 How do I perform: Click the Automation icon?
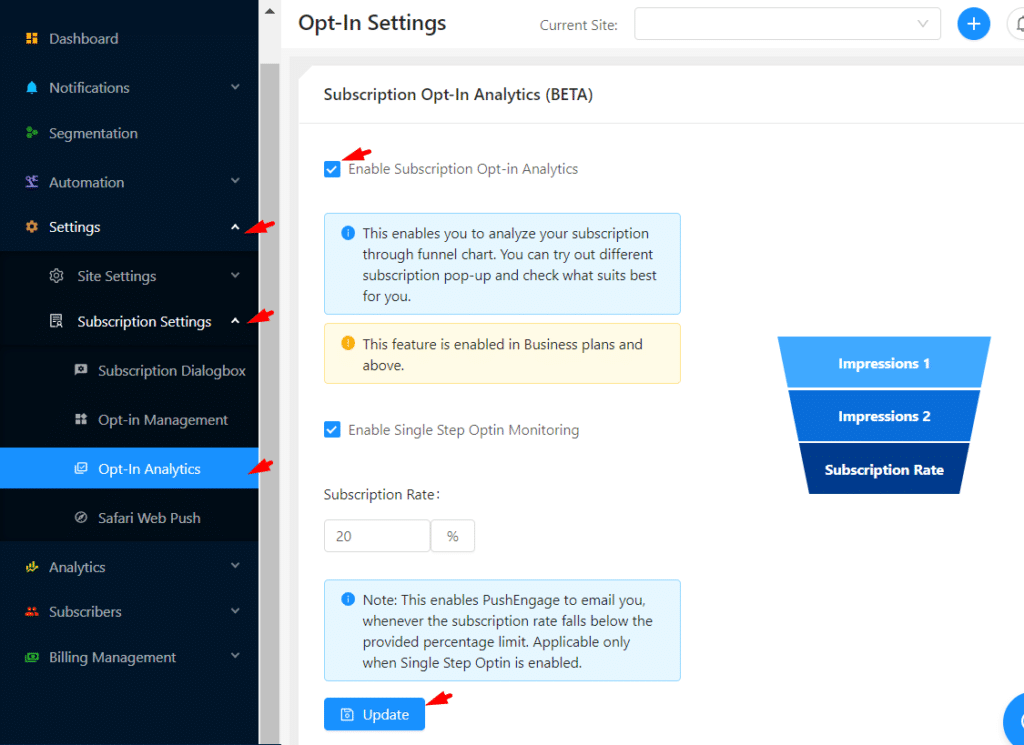(31, 182)
